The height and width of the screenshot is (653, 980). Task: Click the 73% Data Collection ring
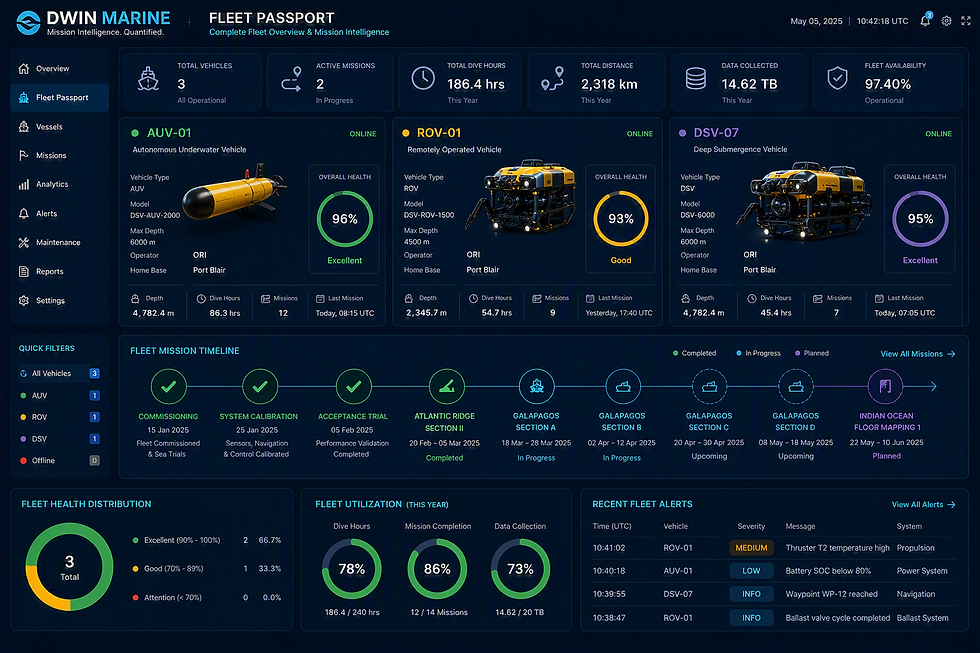coord(520,569)
